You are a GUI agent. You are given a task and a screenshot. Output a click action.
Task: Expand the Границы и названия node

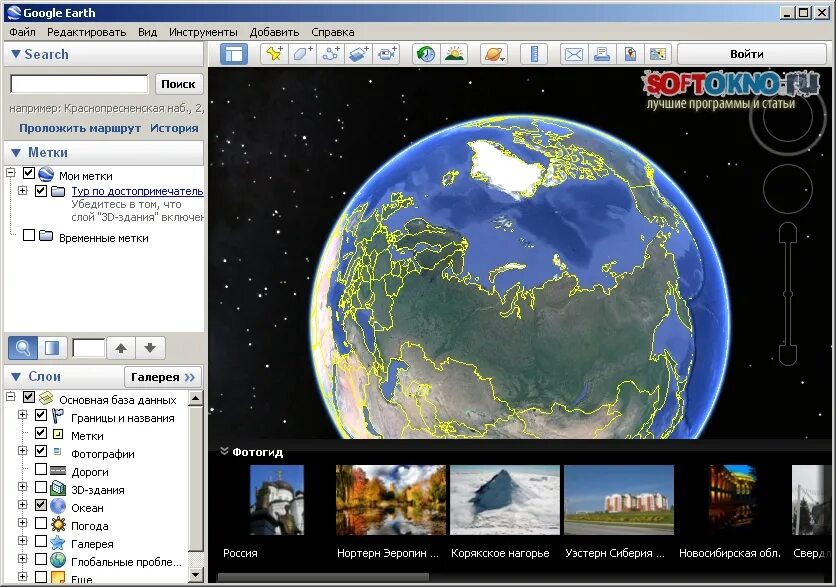(22, 415)
